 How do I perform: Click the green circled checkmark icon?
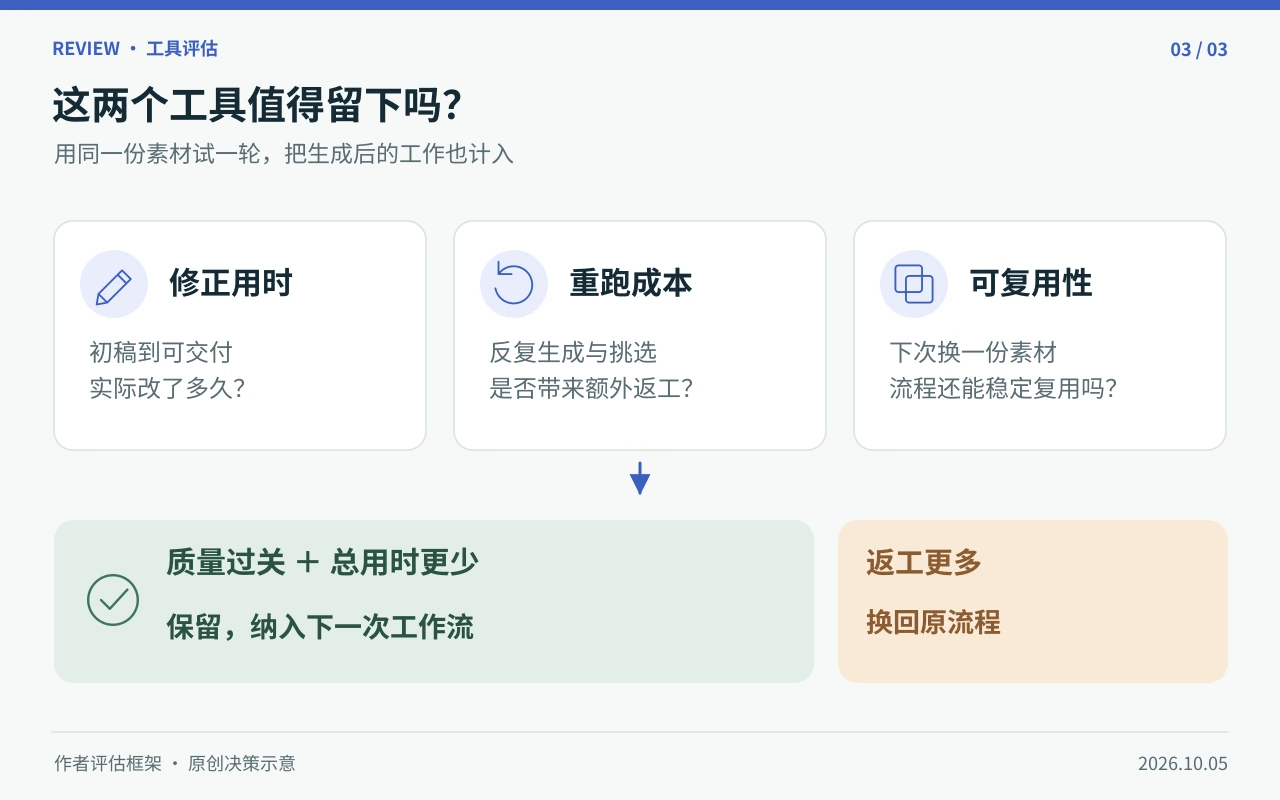[x=113, y=600]
